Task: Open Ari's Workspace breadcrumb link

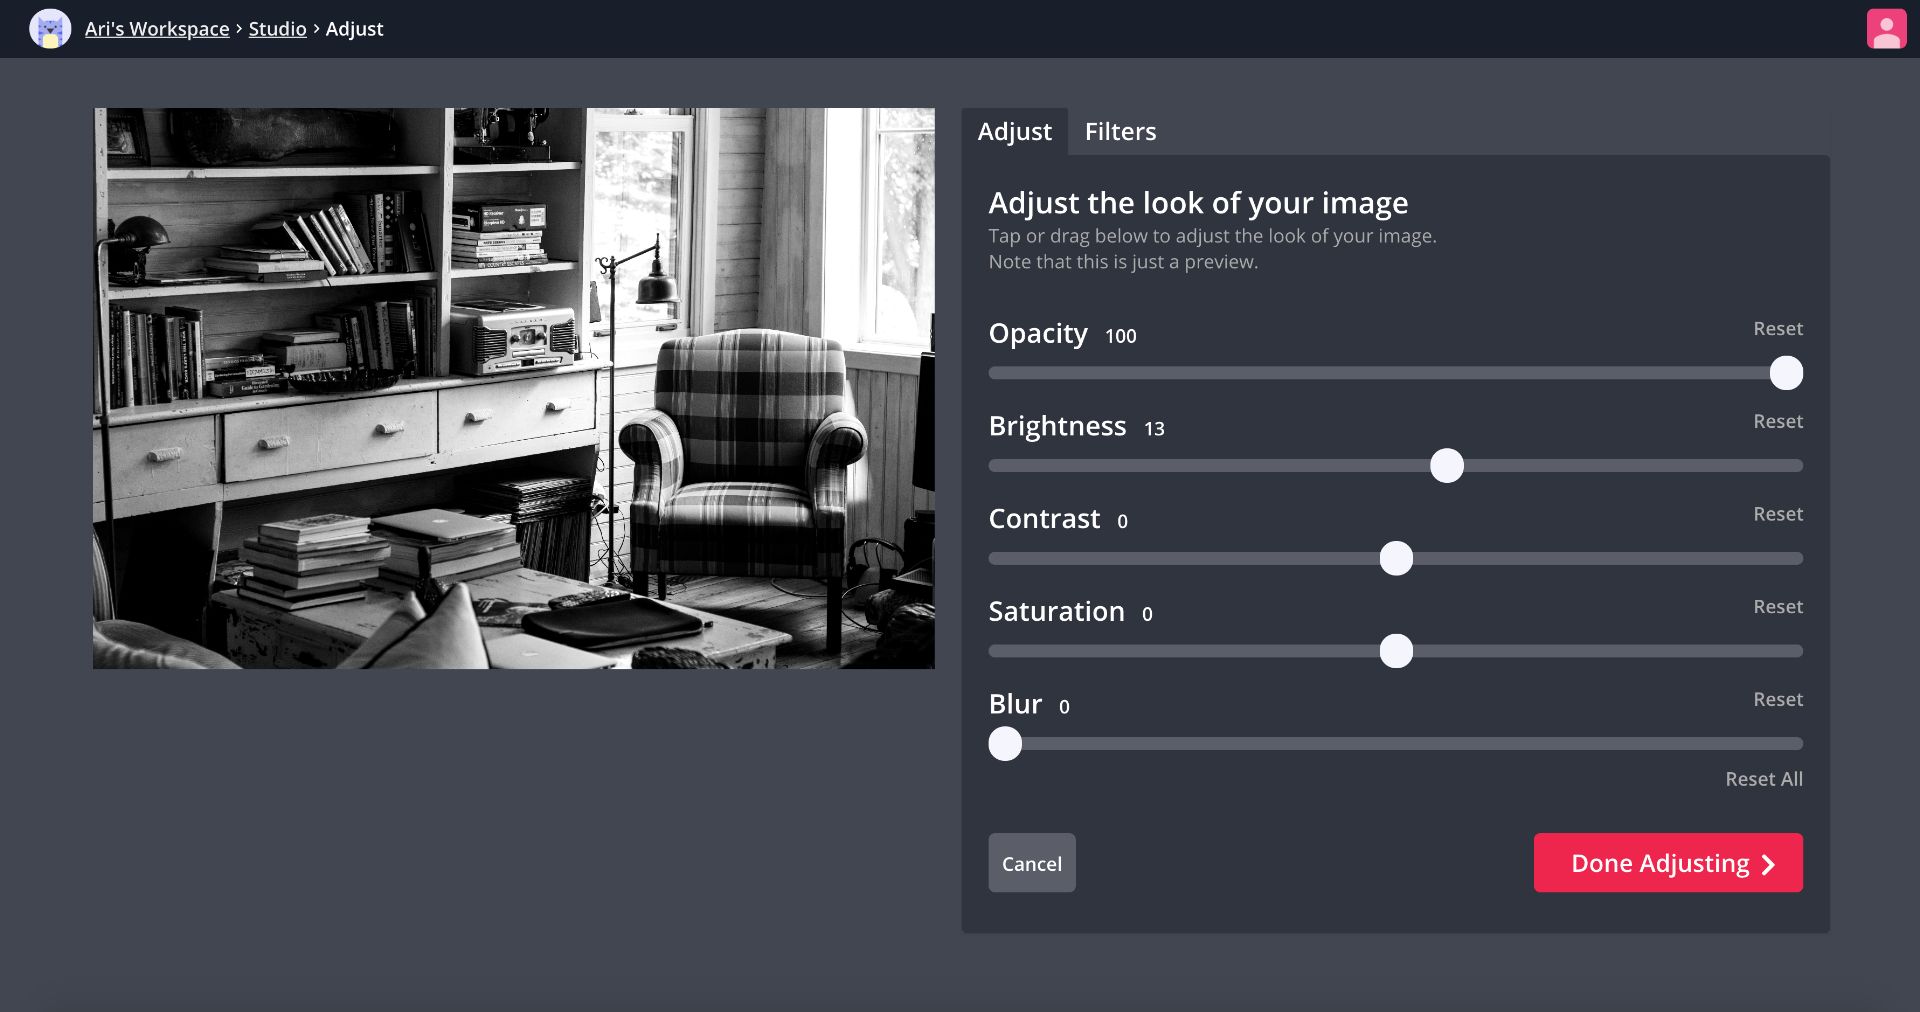Action: click(157, 29)
